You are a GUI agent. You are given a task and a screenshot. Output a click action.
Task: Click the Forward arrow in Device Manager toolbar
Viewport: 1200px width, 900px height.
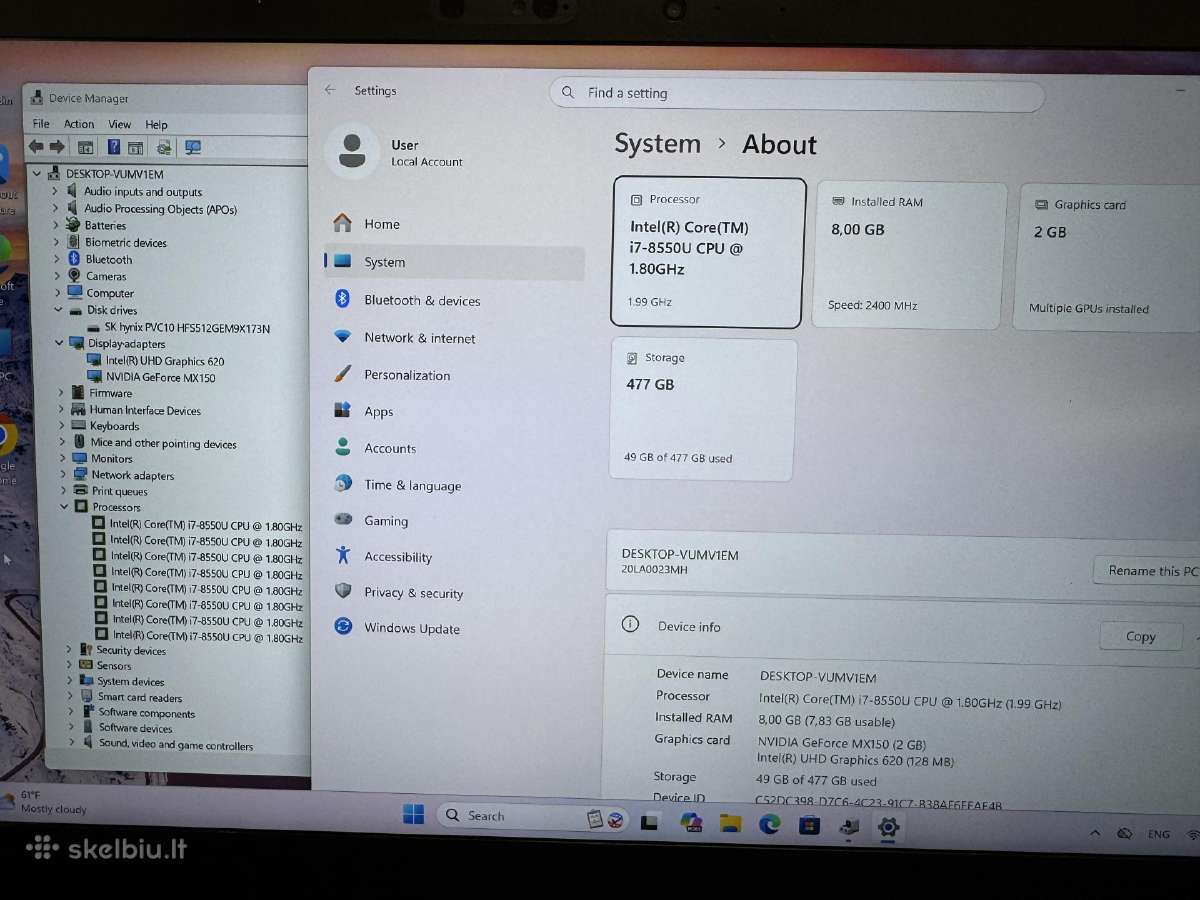(57, 147)
